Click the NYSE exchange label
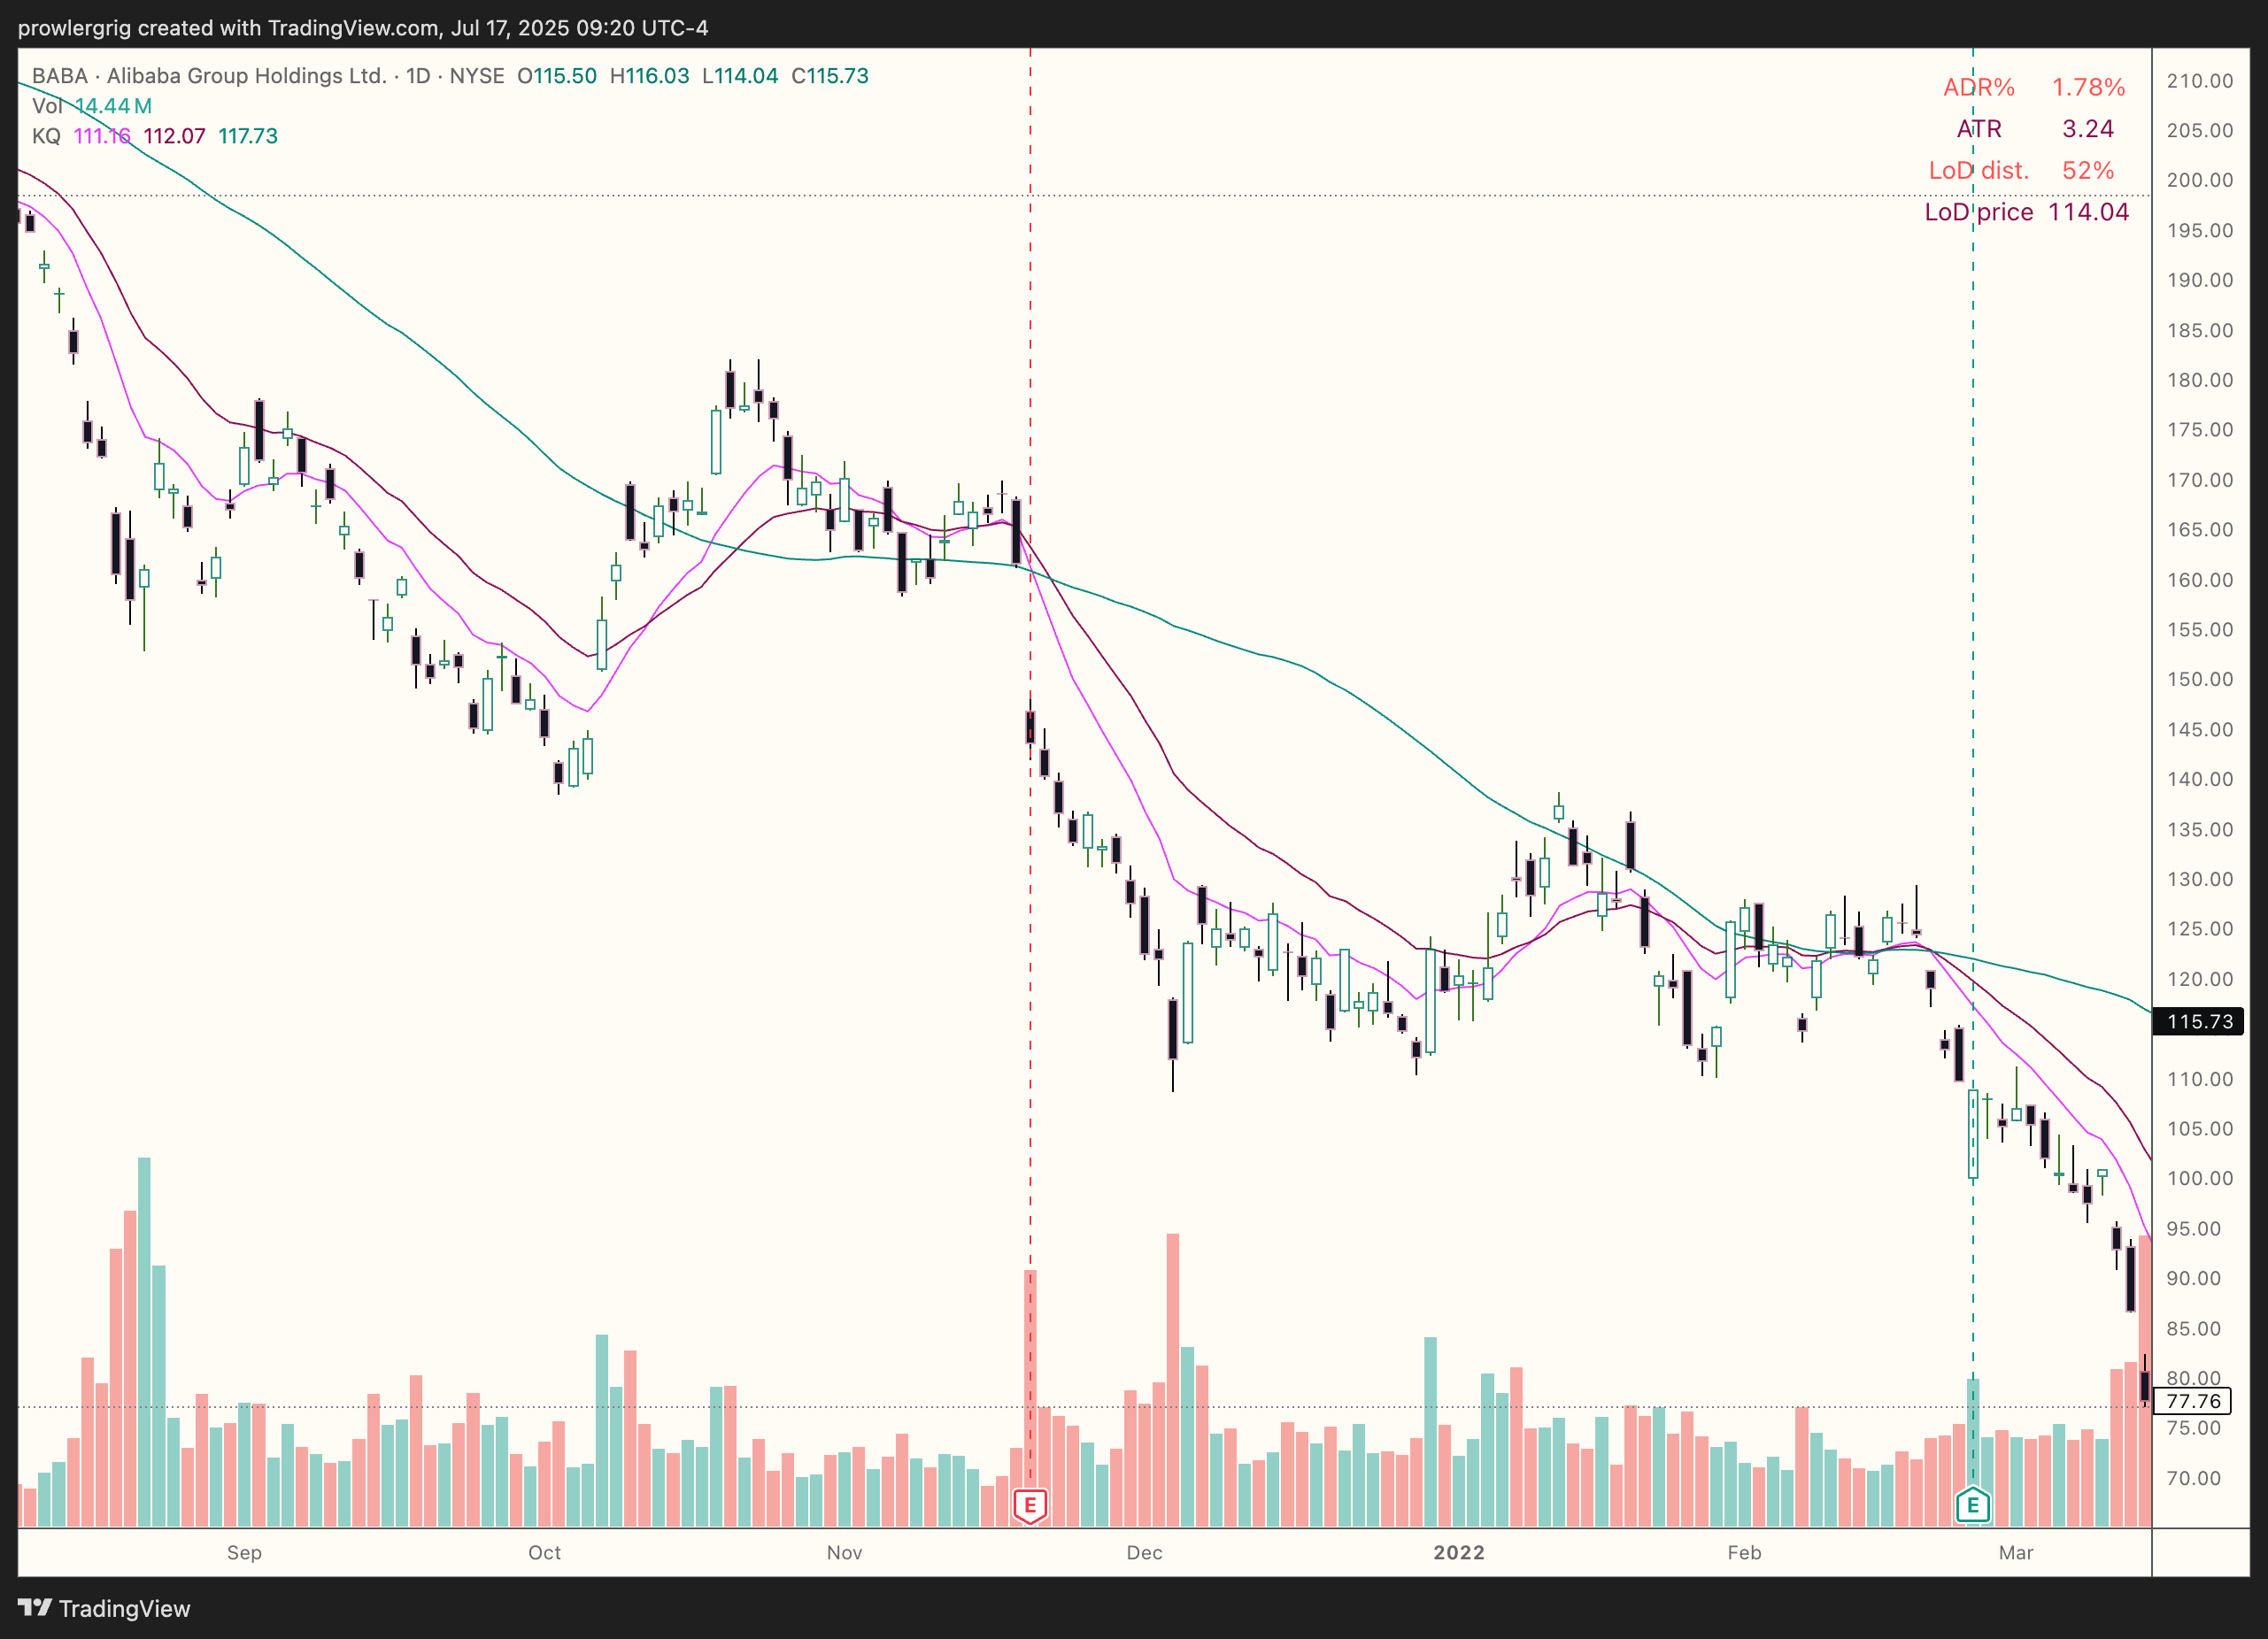 (477, 76)
